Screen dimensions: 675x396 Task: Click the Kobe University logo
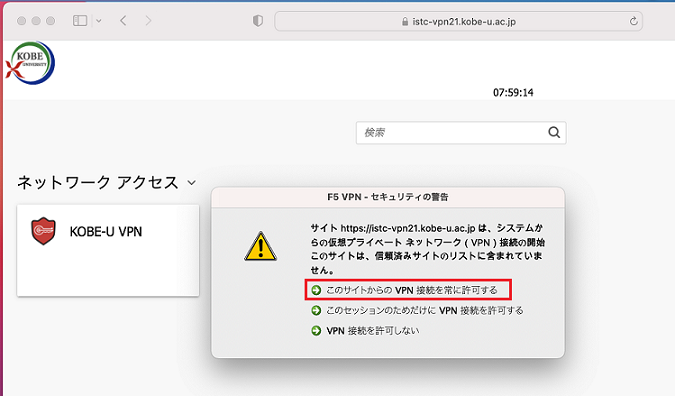click(x=30, y=63)
